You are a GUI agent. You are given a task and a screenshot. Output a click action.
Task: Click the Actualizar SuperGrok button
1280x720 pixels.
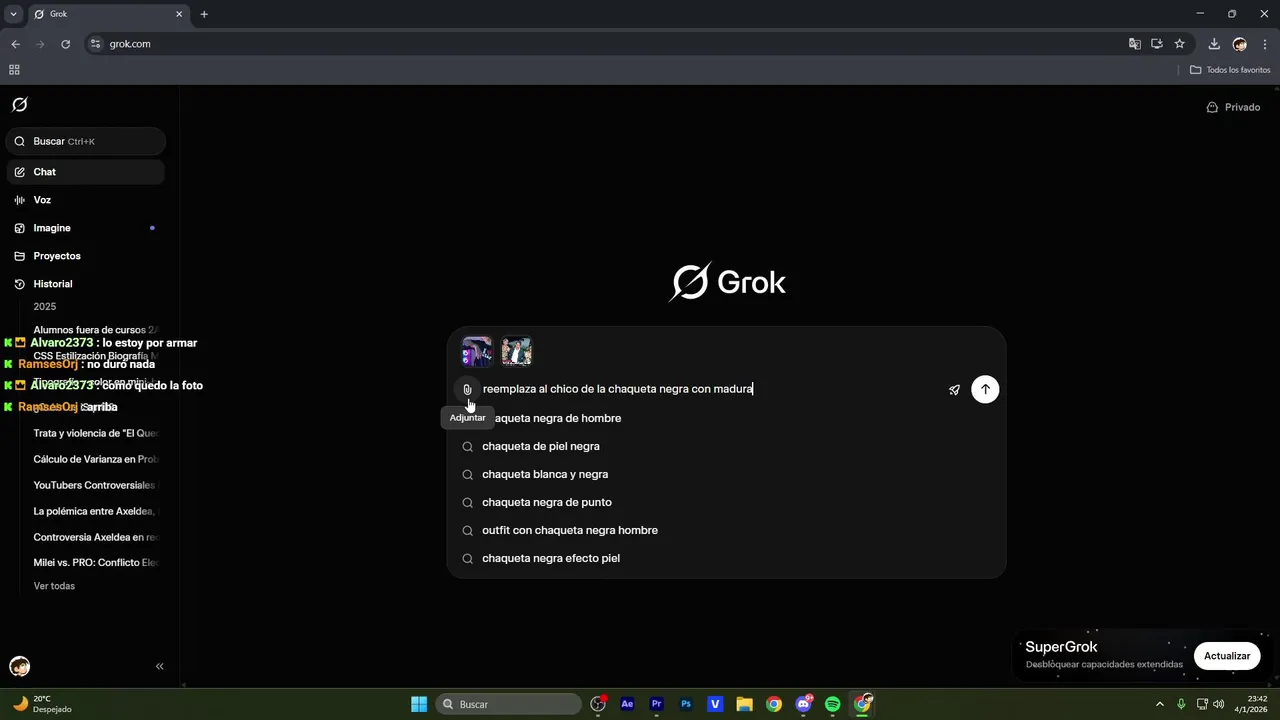point(1227,656)
